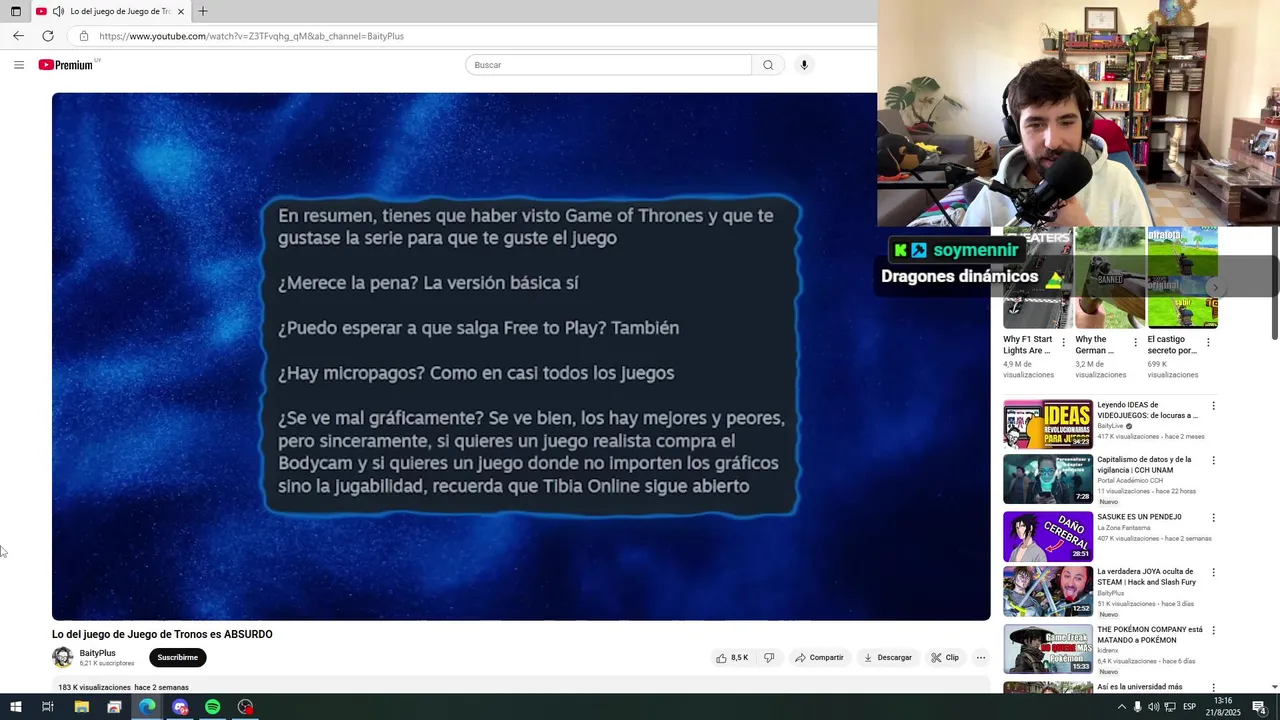Download the video with Descargar
Screen dimensions: 1280x720
coord(888,658)
